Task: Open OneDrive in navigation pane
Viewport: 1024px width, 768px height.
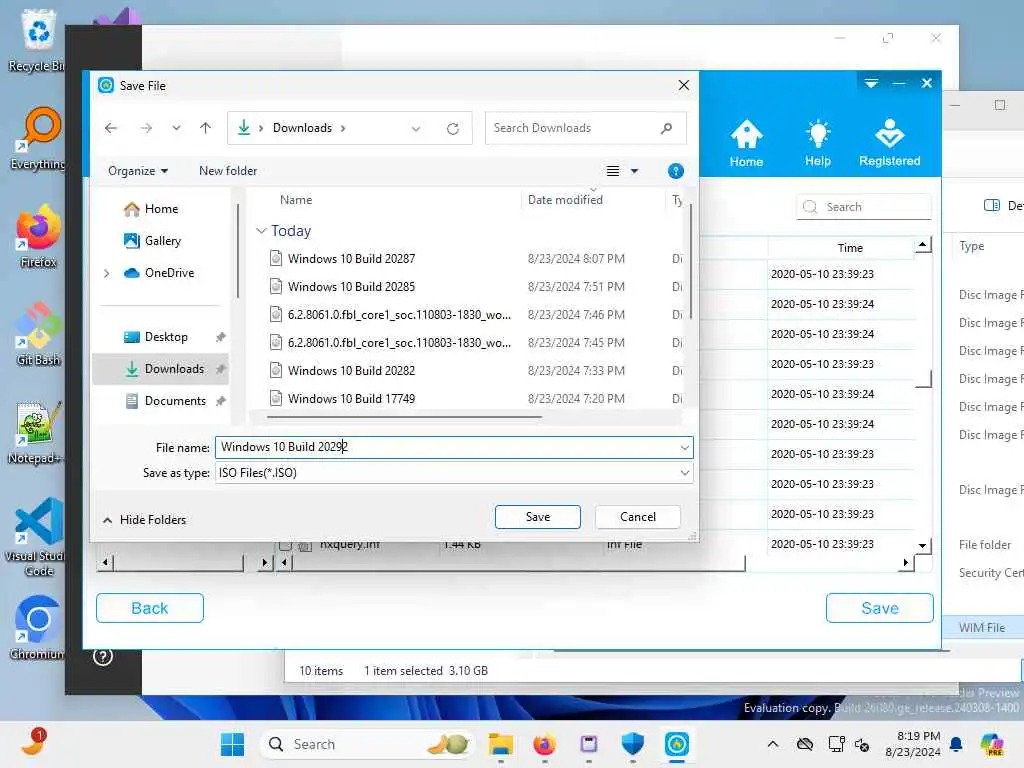Action: 159,273
